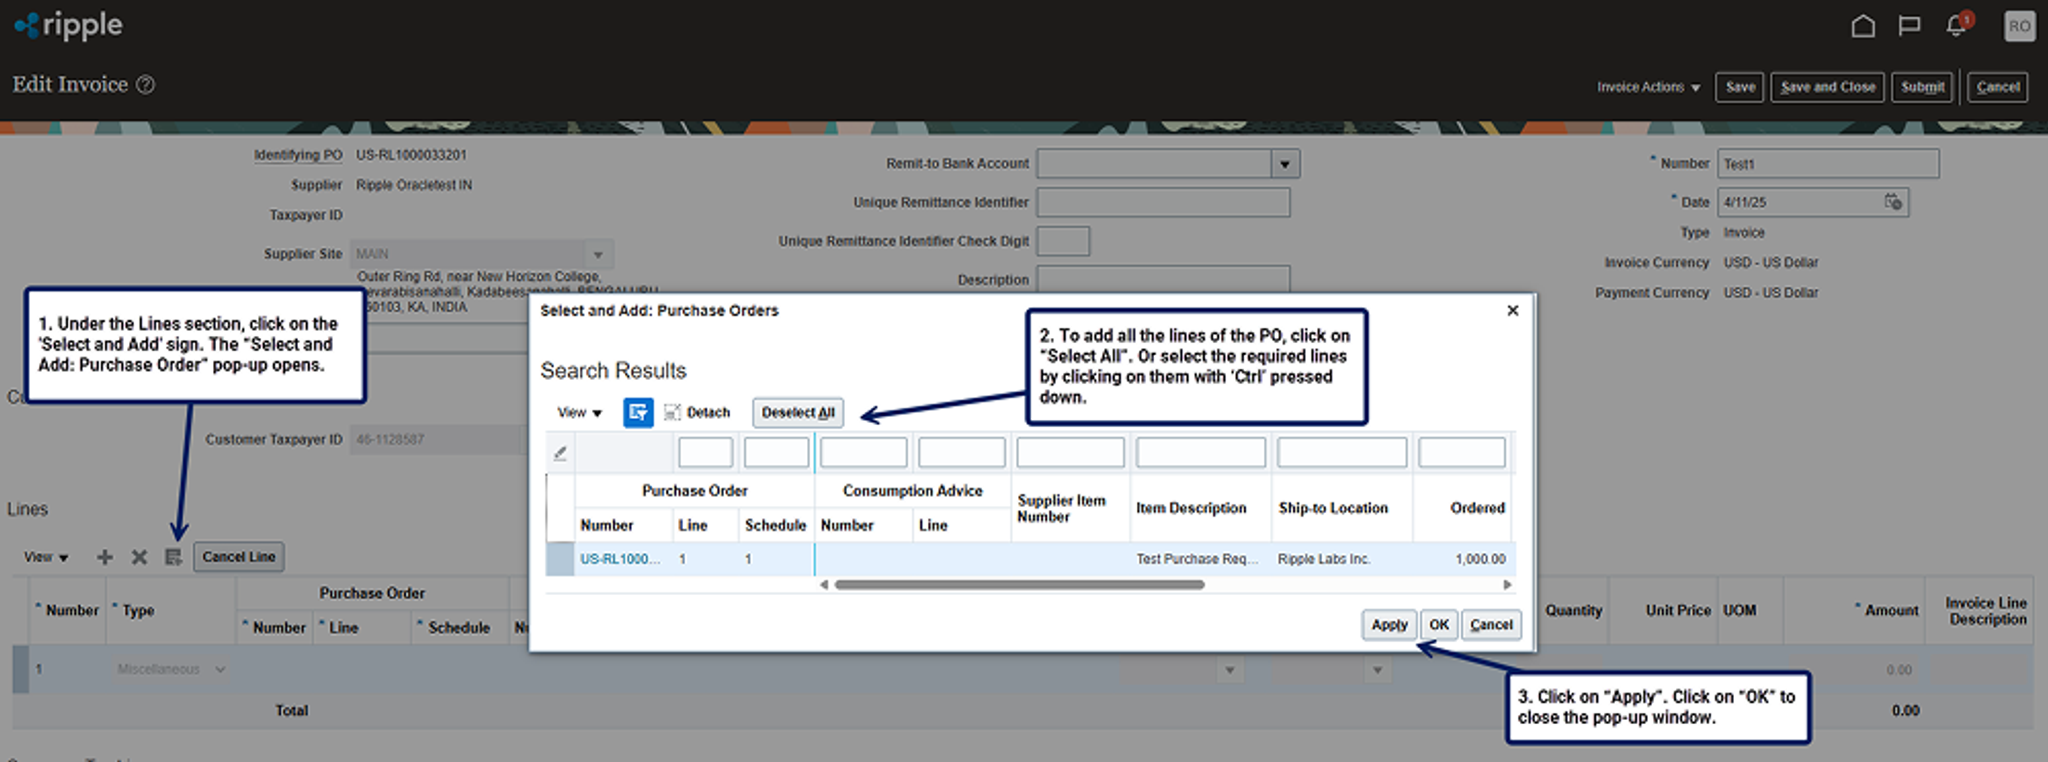Click the ordered value 1,000.00
Viewport: 2048px width, 762px height.
(1480, 559)
